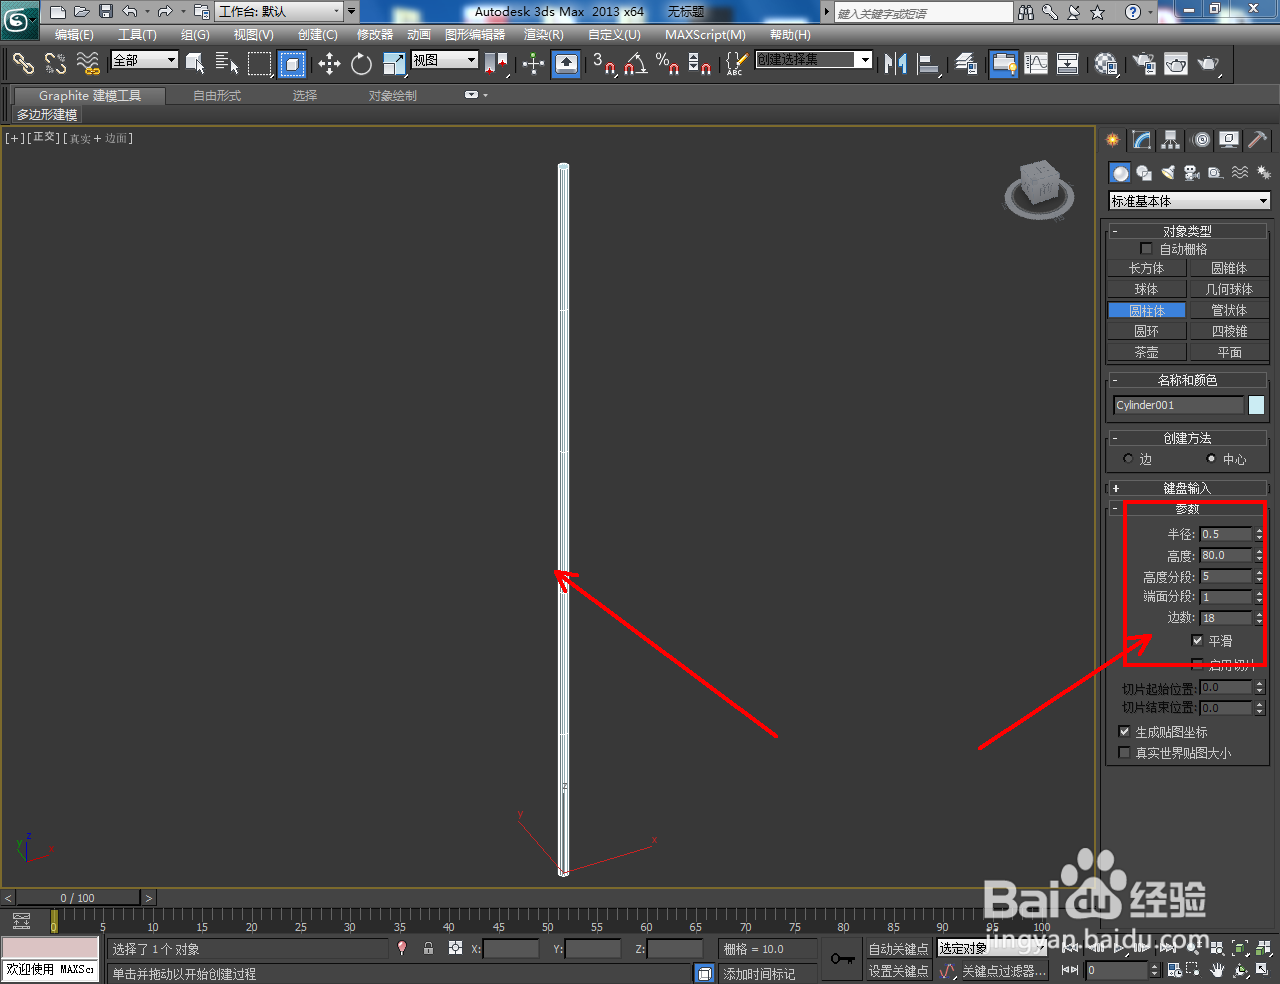Viewport: 1280px width, 984px height.
Task: Click the 管状体 creation button
Action: [1229, 309]
